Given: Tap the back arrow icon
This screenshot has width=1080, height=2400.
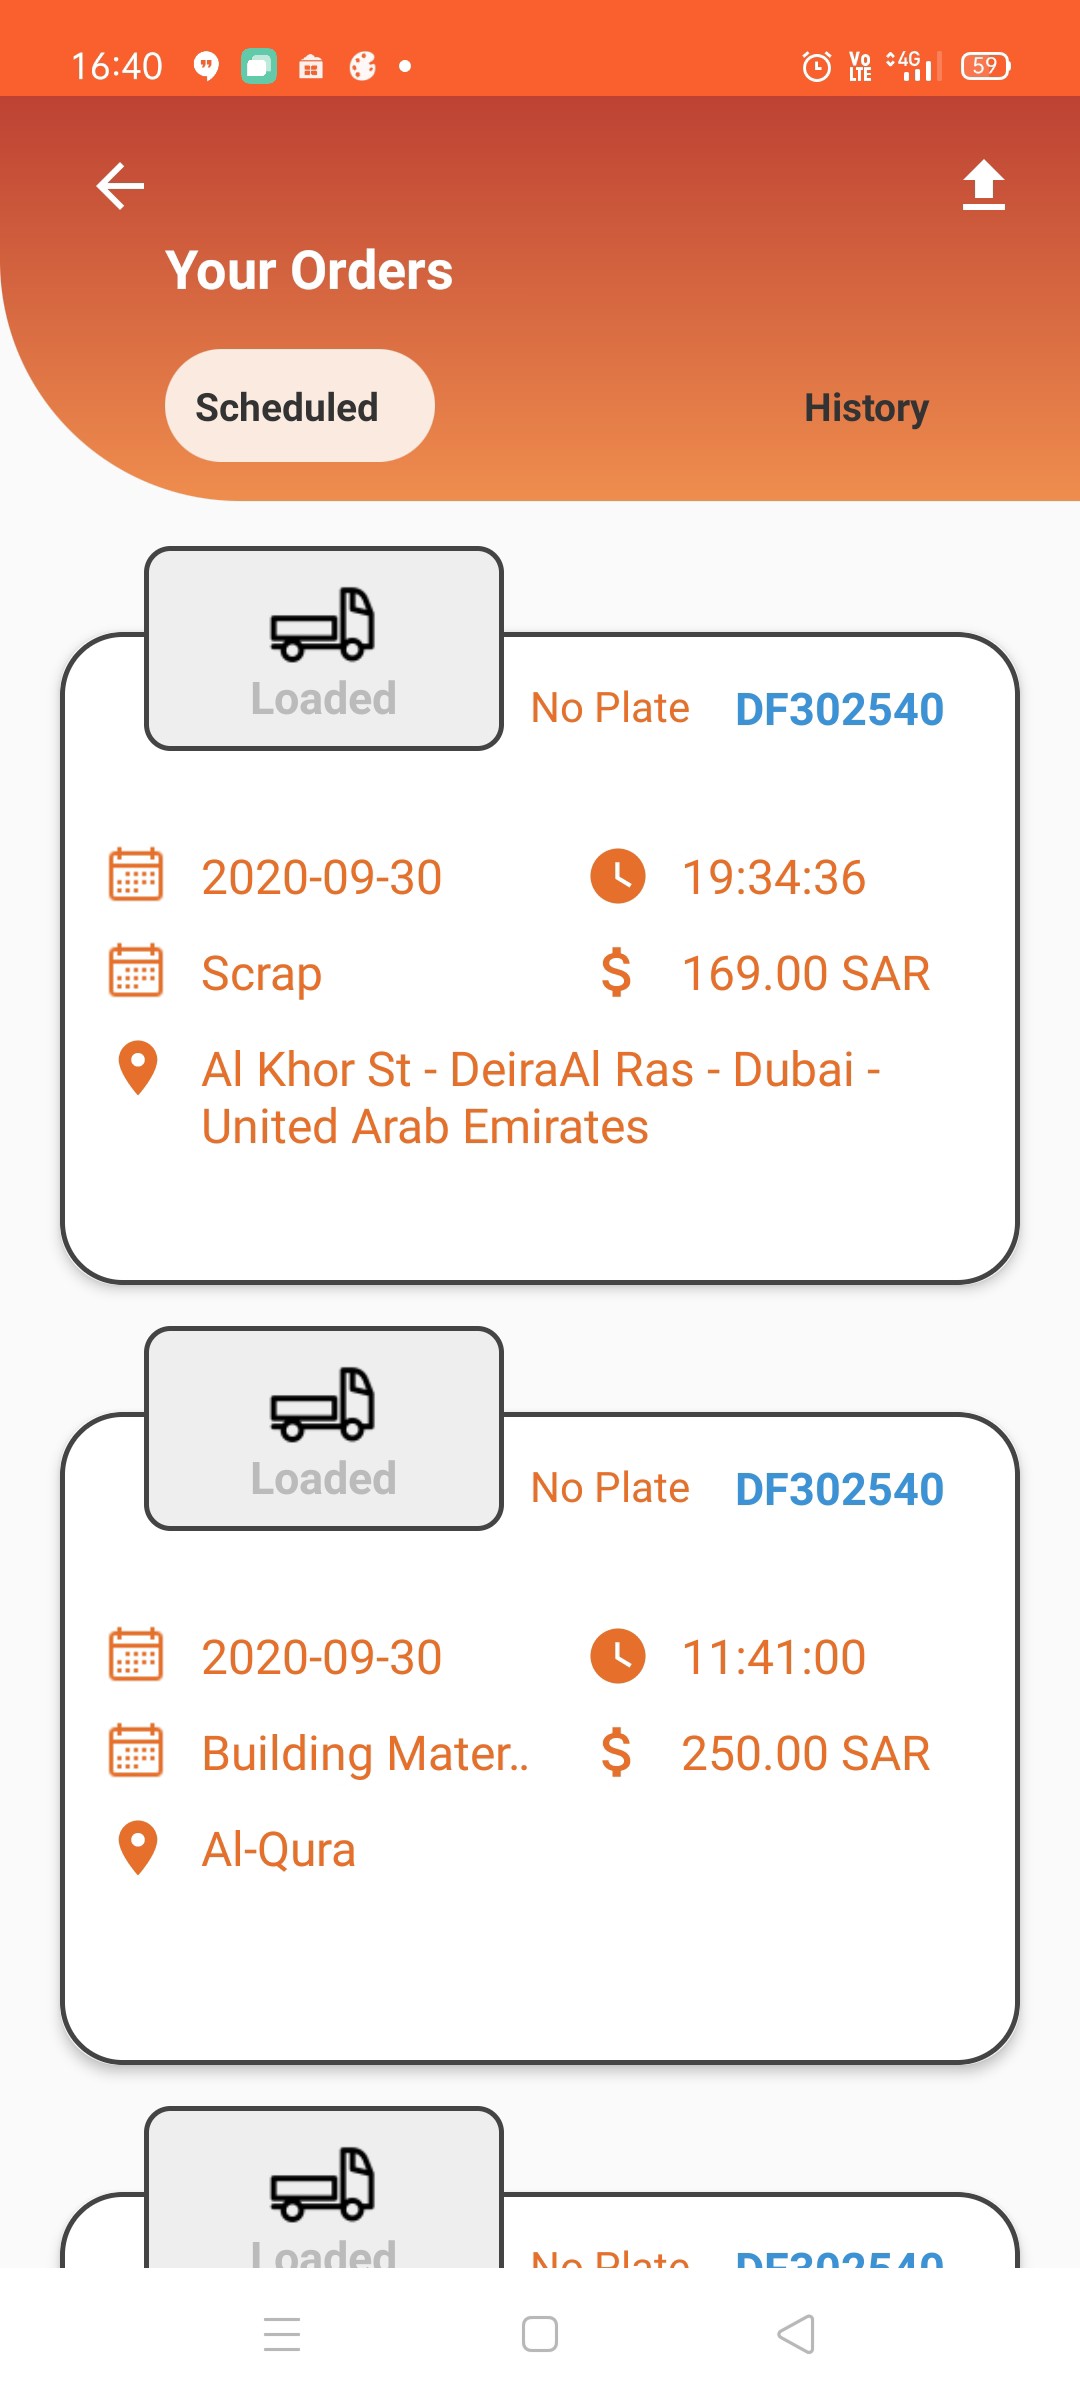Looking at the screenshot, I should click(120, 186).
